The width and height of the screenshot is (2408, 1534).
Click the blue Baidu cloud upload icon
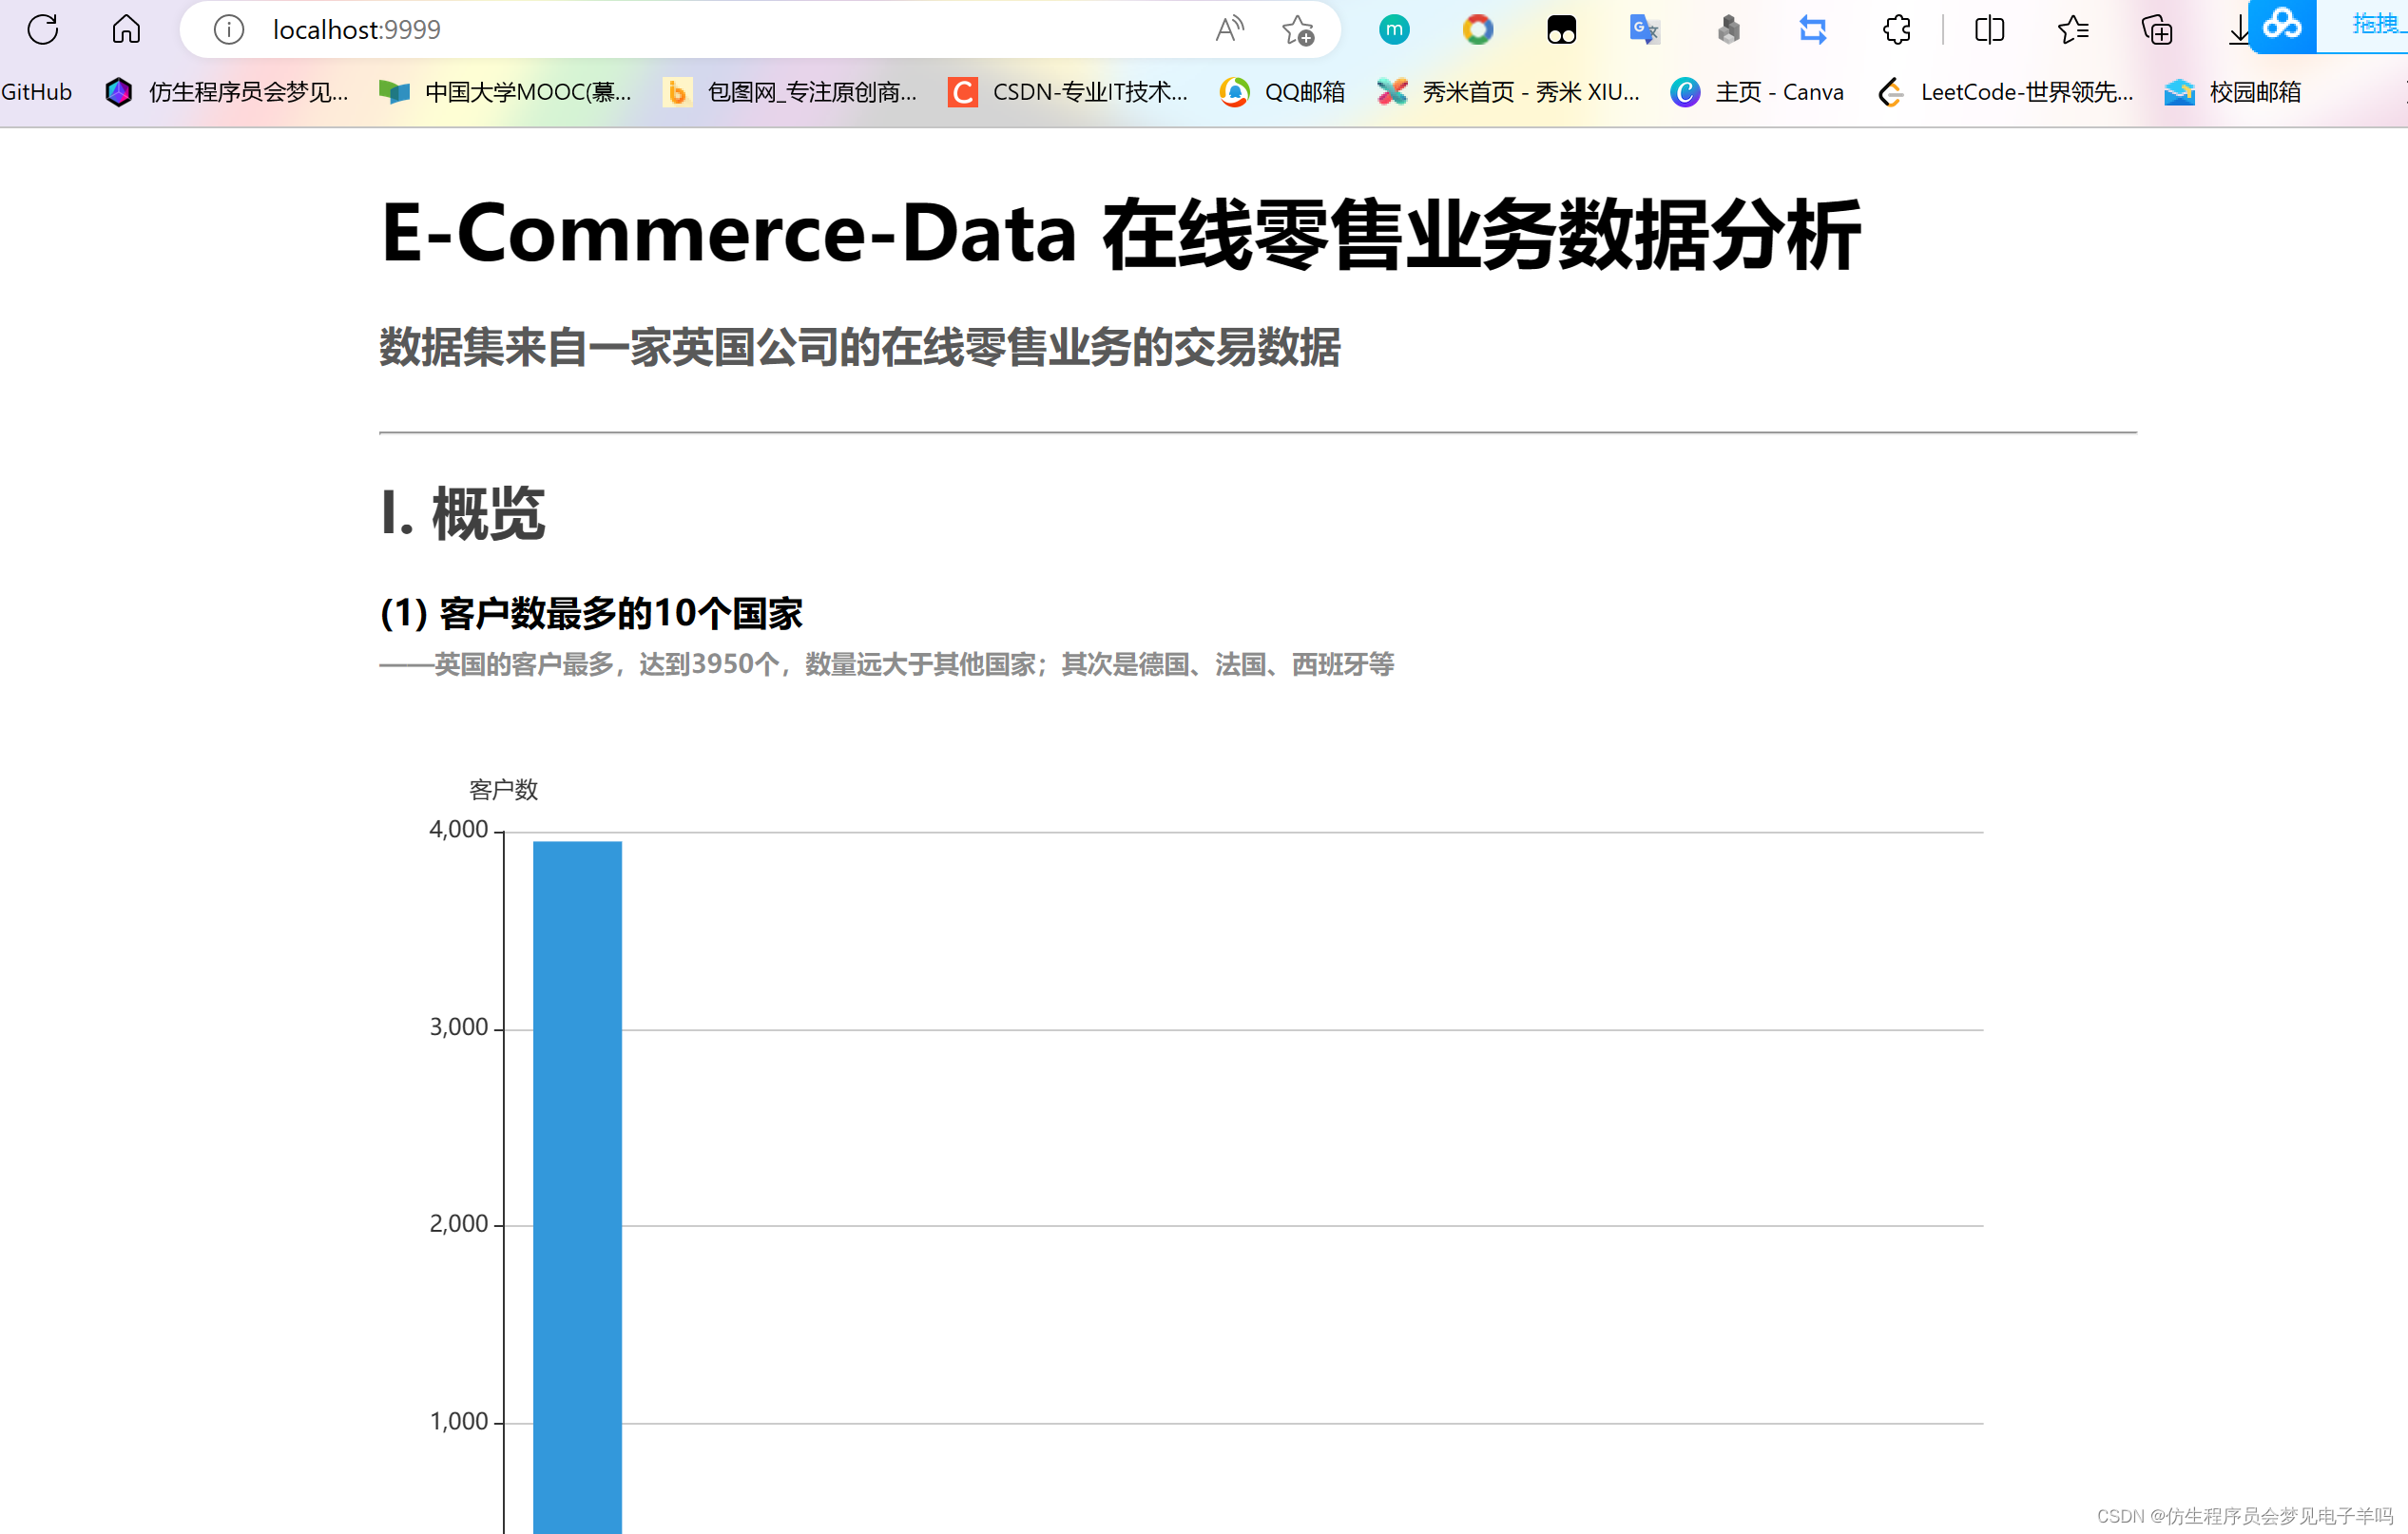point(2282,24)
